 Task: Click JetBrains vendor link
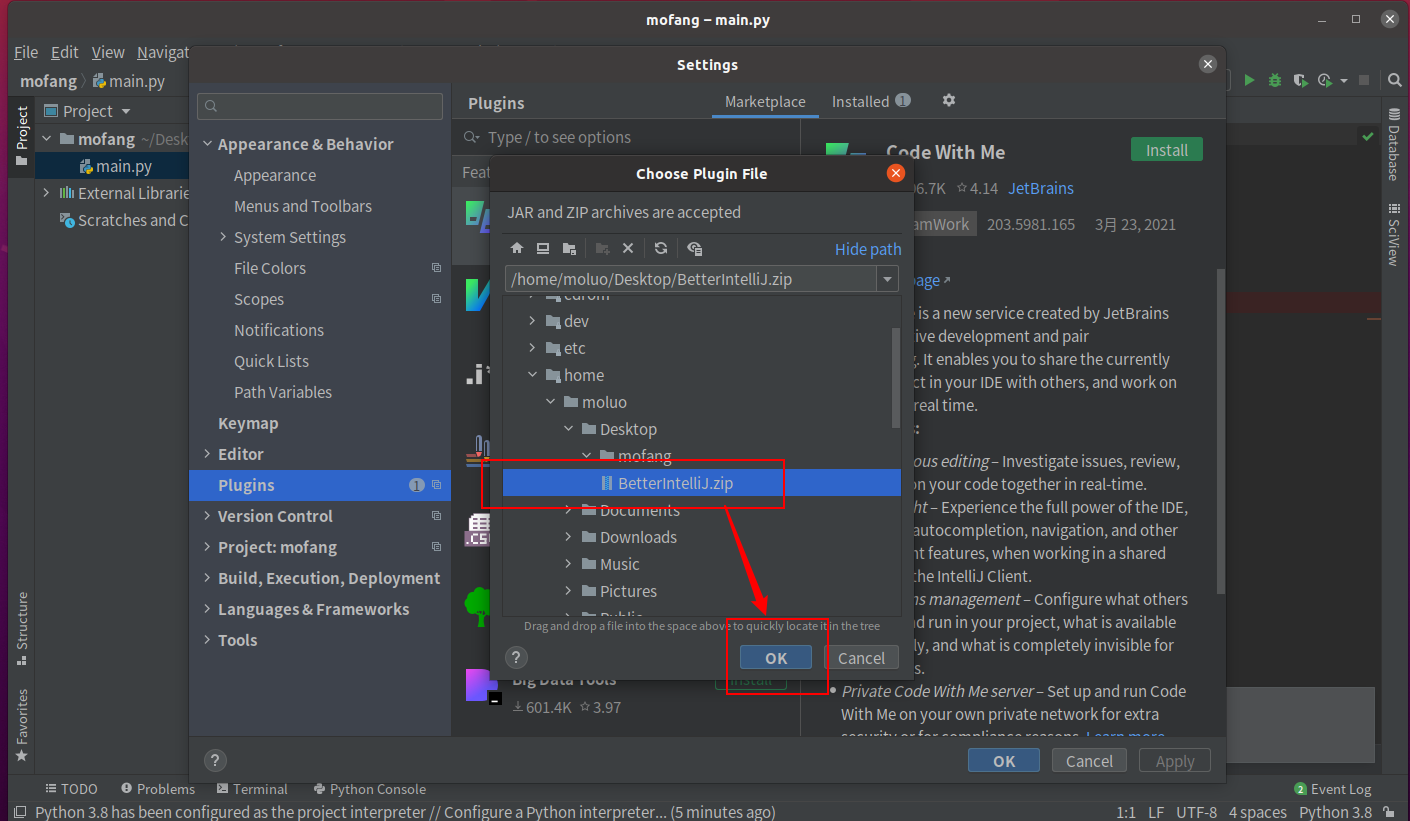(x=1041, y=188)
